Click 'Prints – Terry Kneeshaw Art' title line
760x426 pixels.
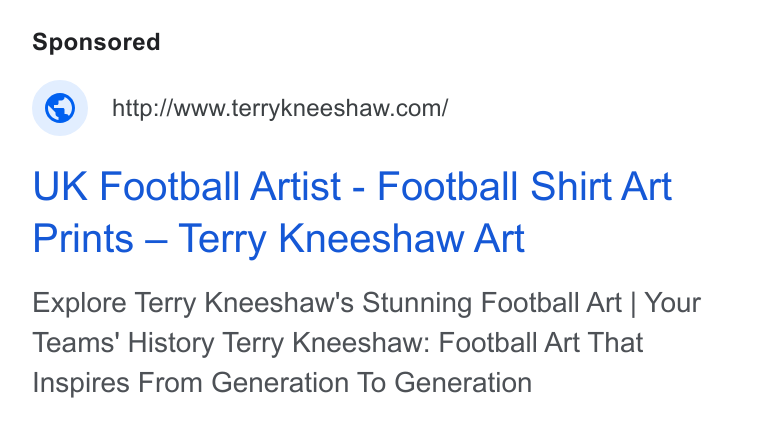click(x=279, y=238)
